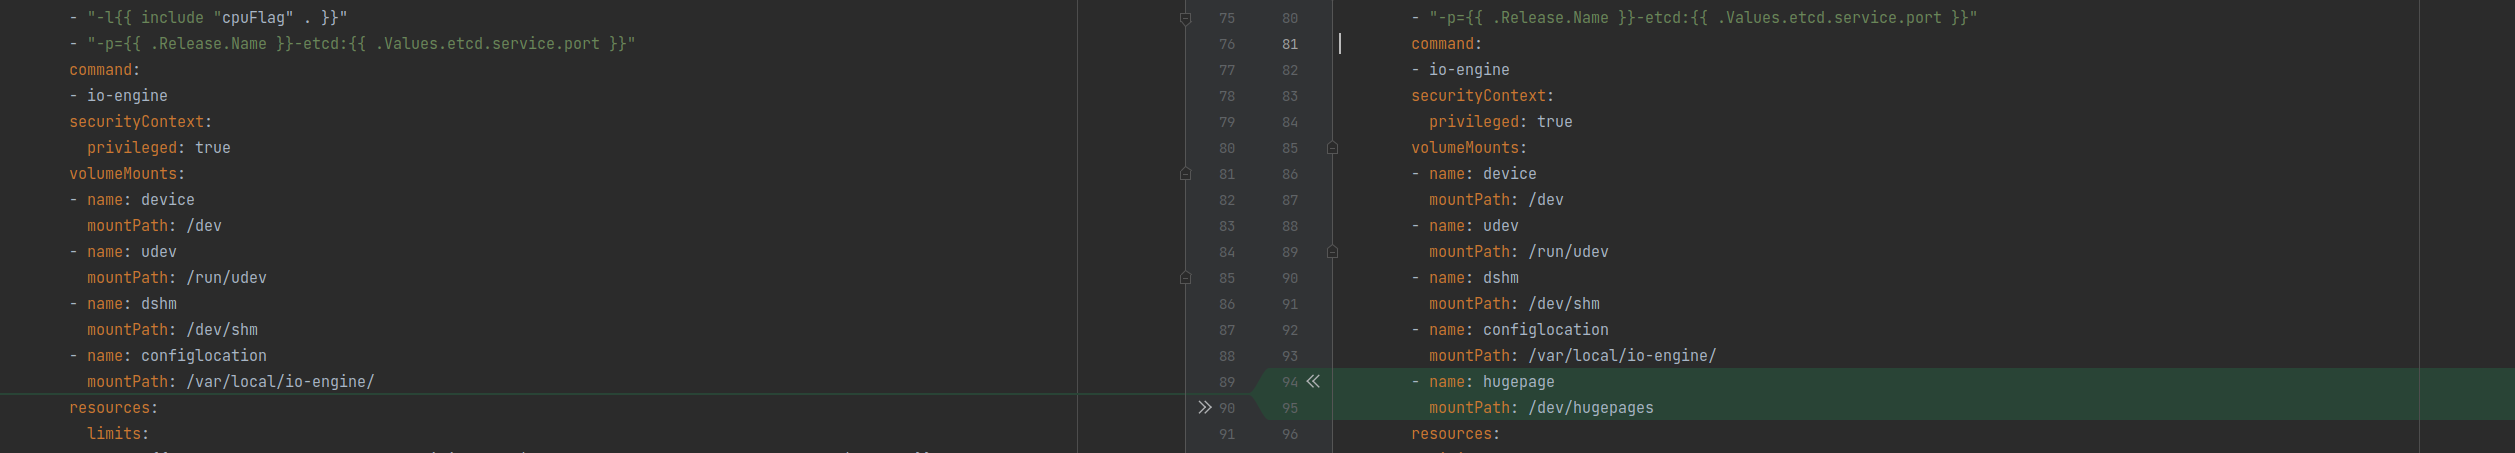This screenshot has width=2515, height=453.
Task: Click left-file line 76 with the etcd port argument
Action: [352, 44]
